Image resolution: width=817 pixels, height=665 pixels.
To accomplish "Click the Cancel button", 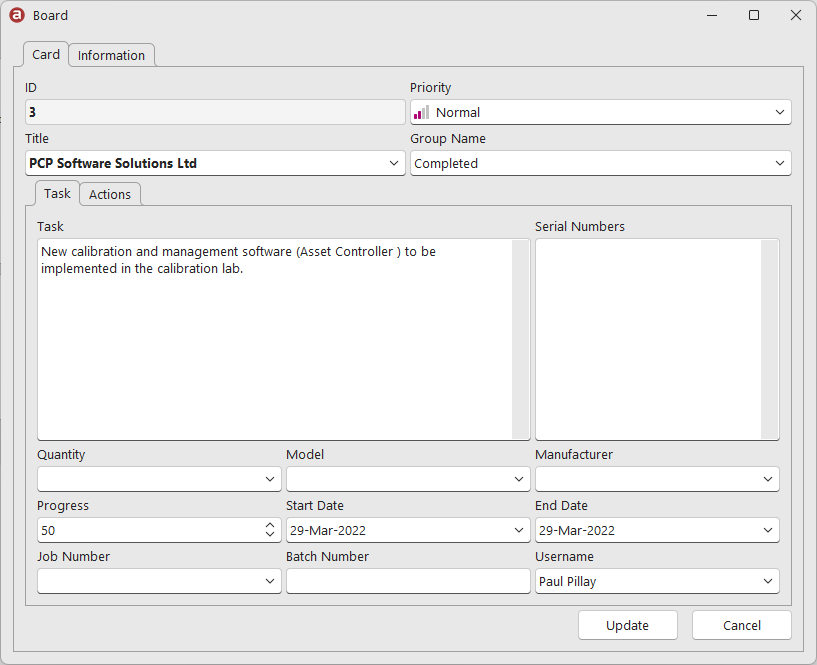I will coord(741,625).
